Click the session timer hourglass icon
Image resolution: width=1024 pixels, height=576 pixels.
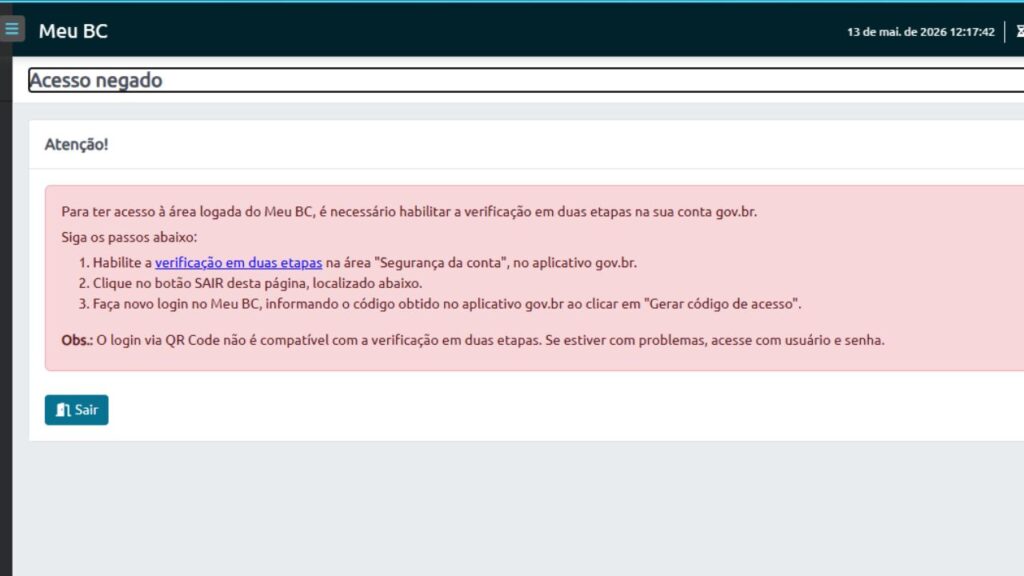click(1020, 31)
